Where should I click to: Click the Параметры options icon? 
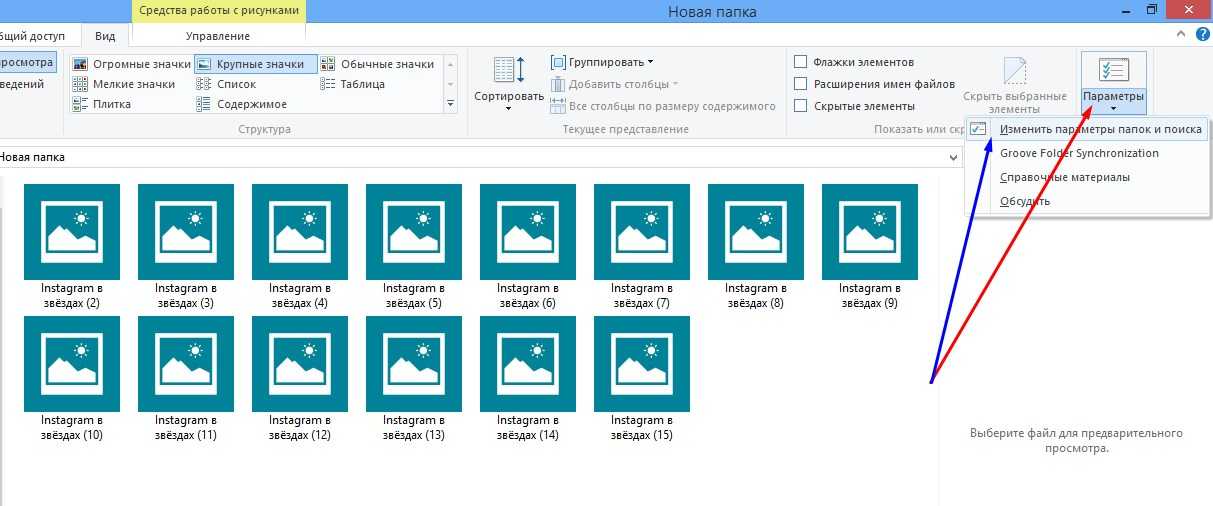click(x=1113, y=70)
